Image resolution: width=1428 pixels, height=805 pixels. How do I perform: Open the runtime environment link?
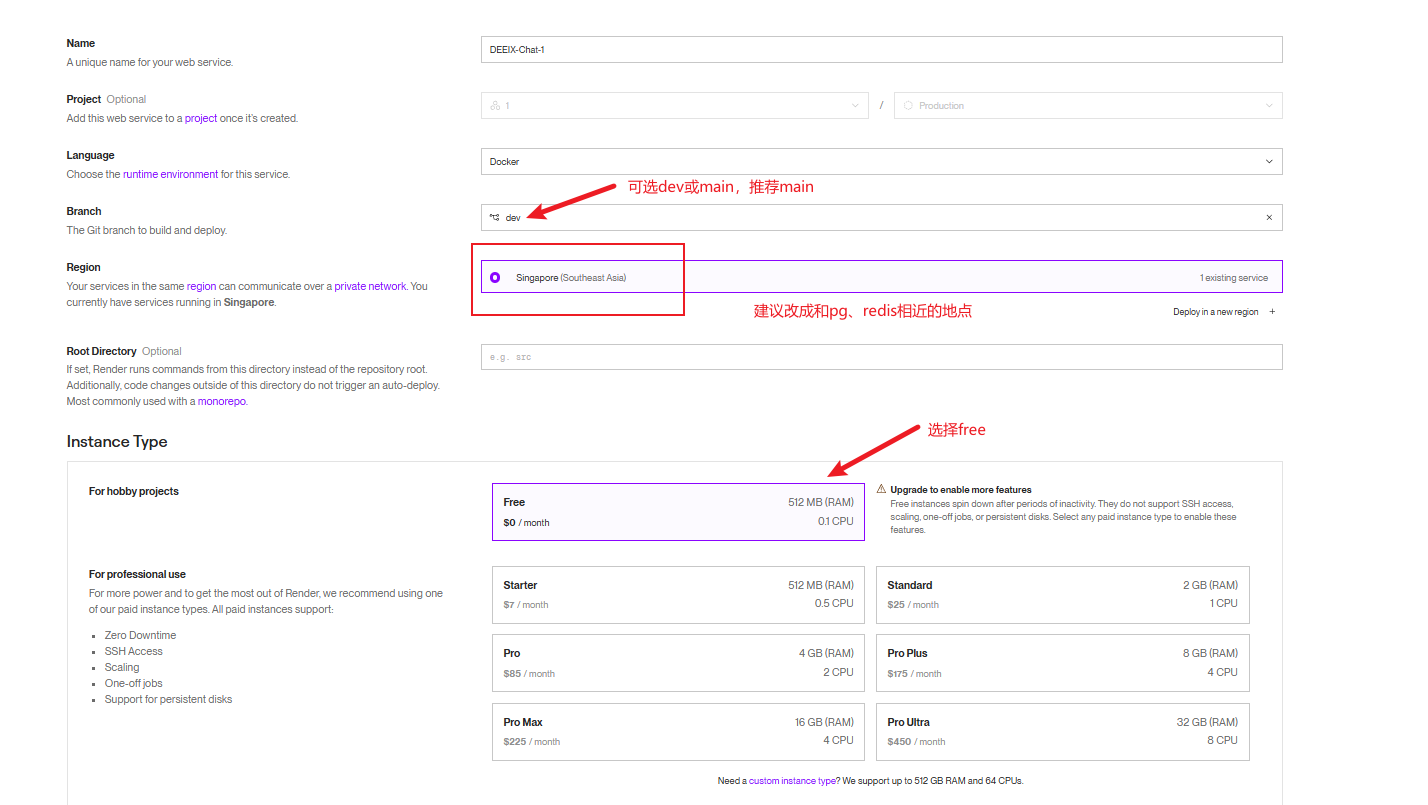(x=170, y=174)
